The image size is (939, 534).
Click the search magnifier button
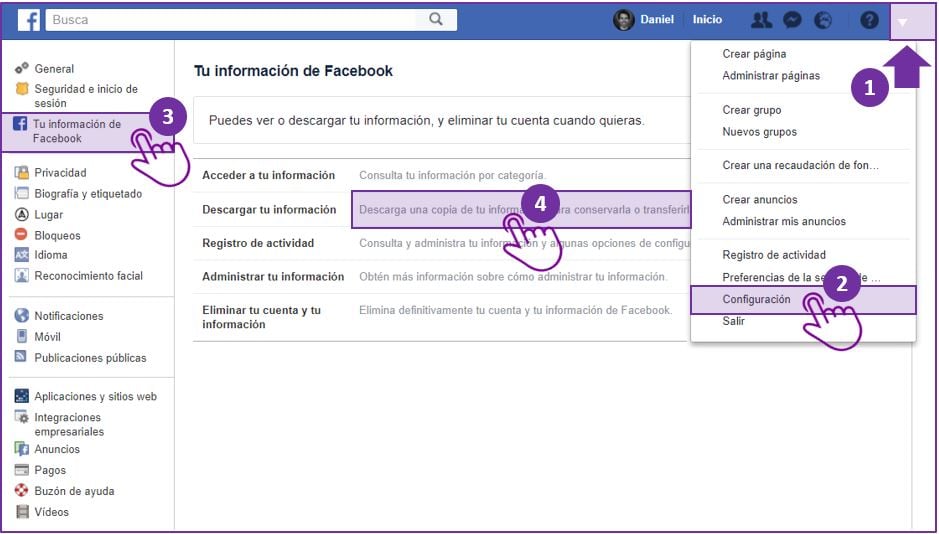tap(436, 19)
